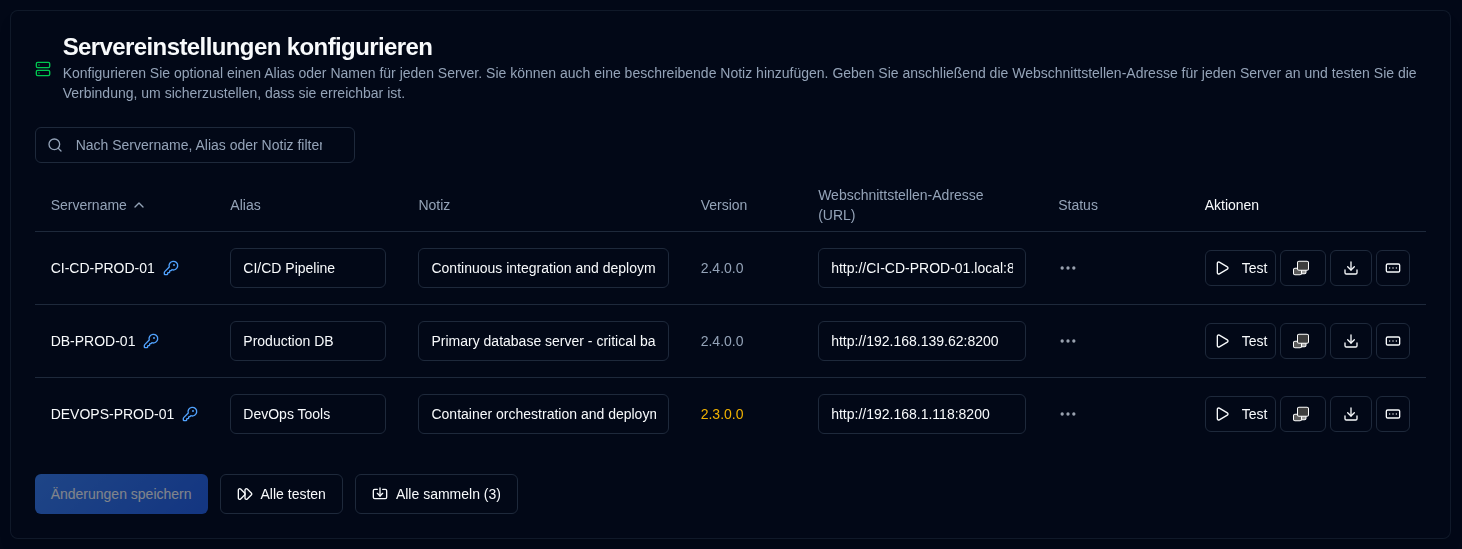The image size is (1462, 549).
Task: Edit URL field http://CI-CD-PROD-01.local
Action: (922, 268)
